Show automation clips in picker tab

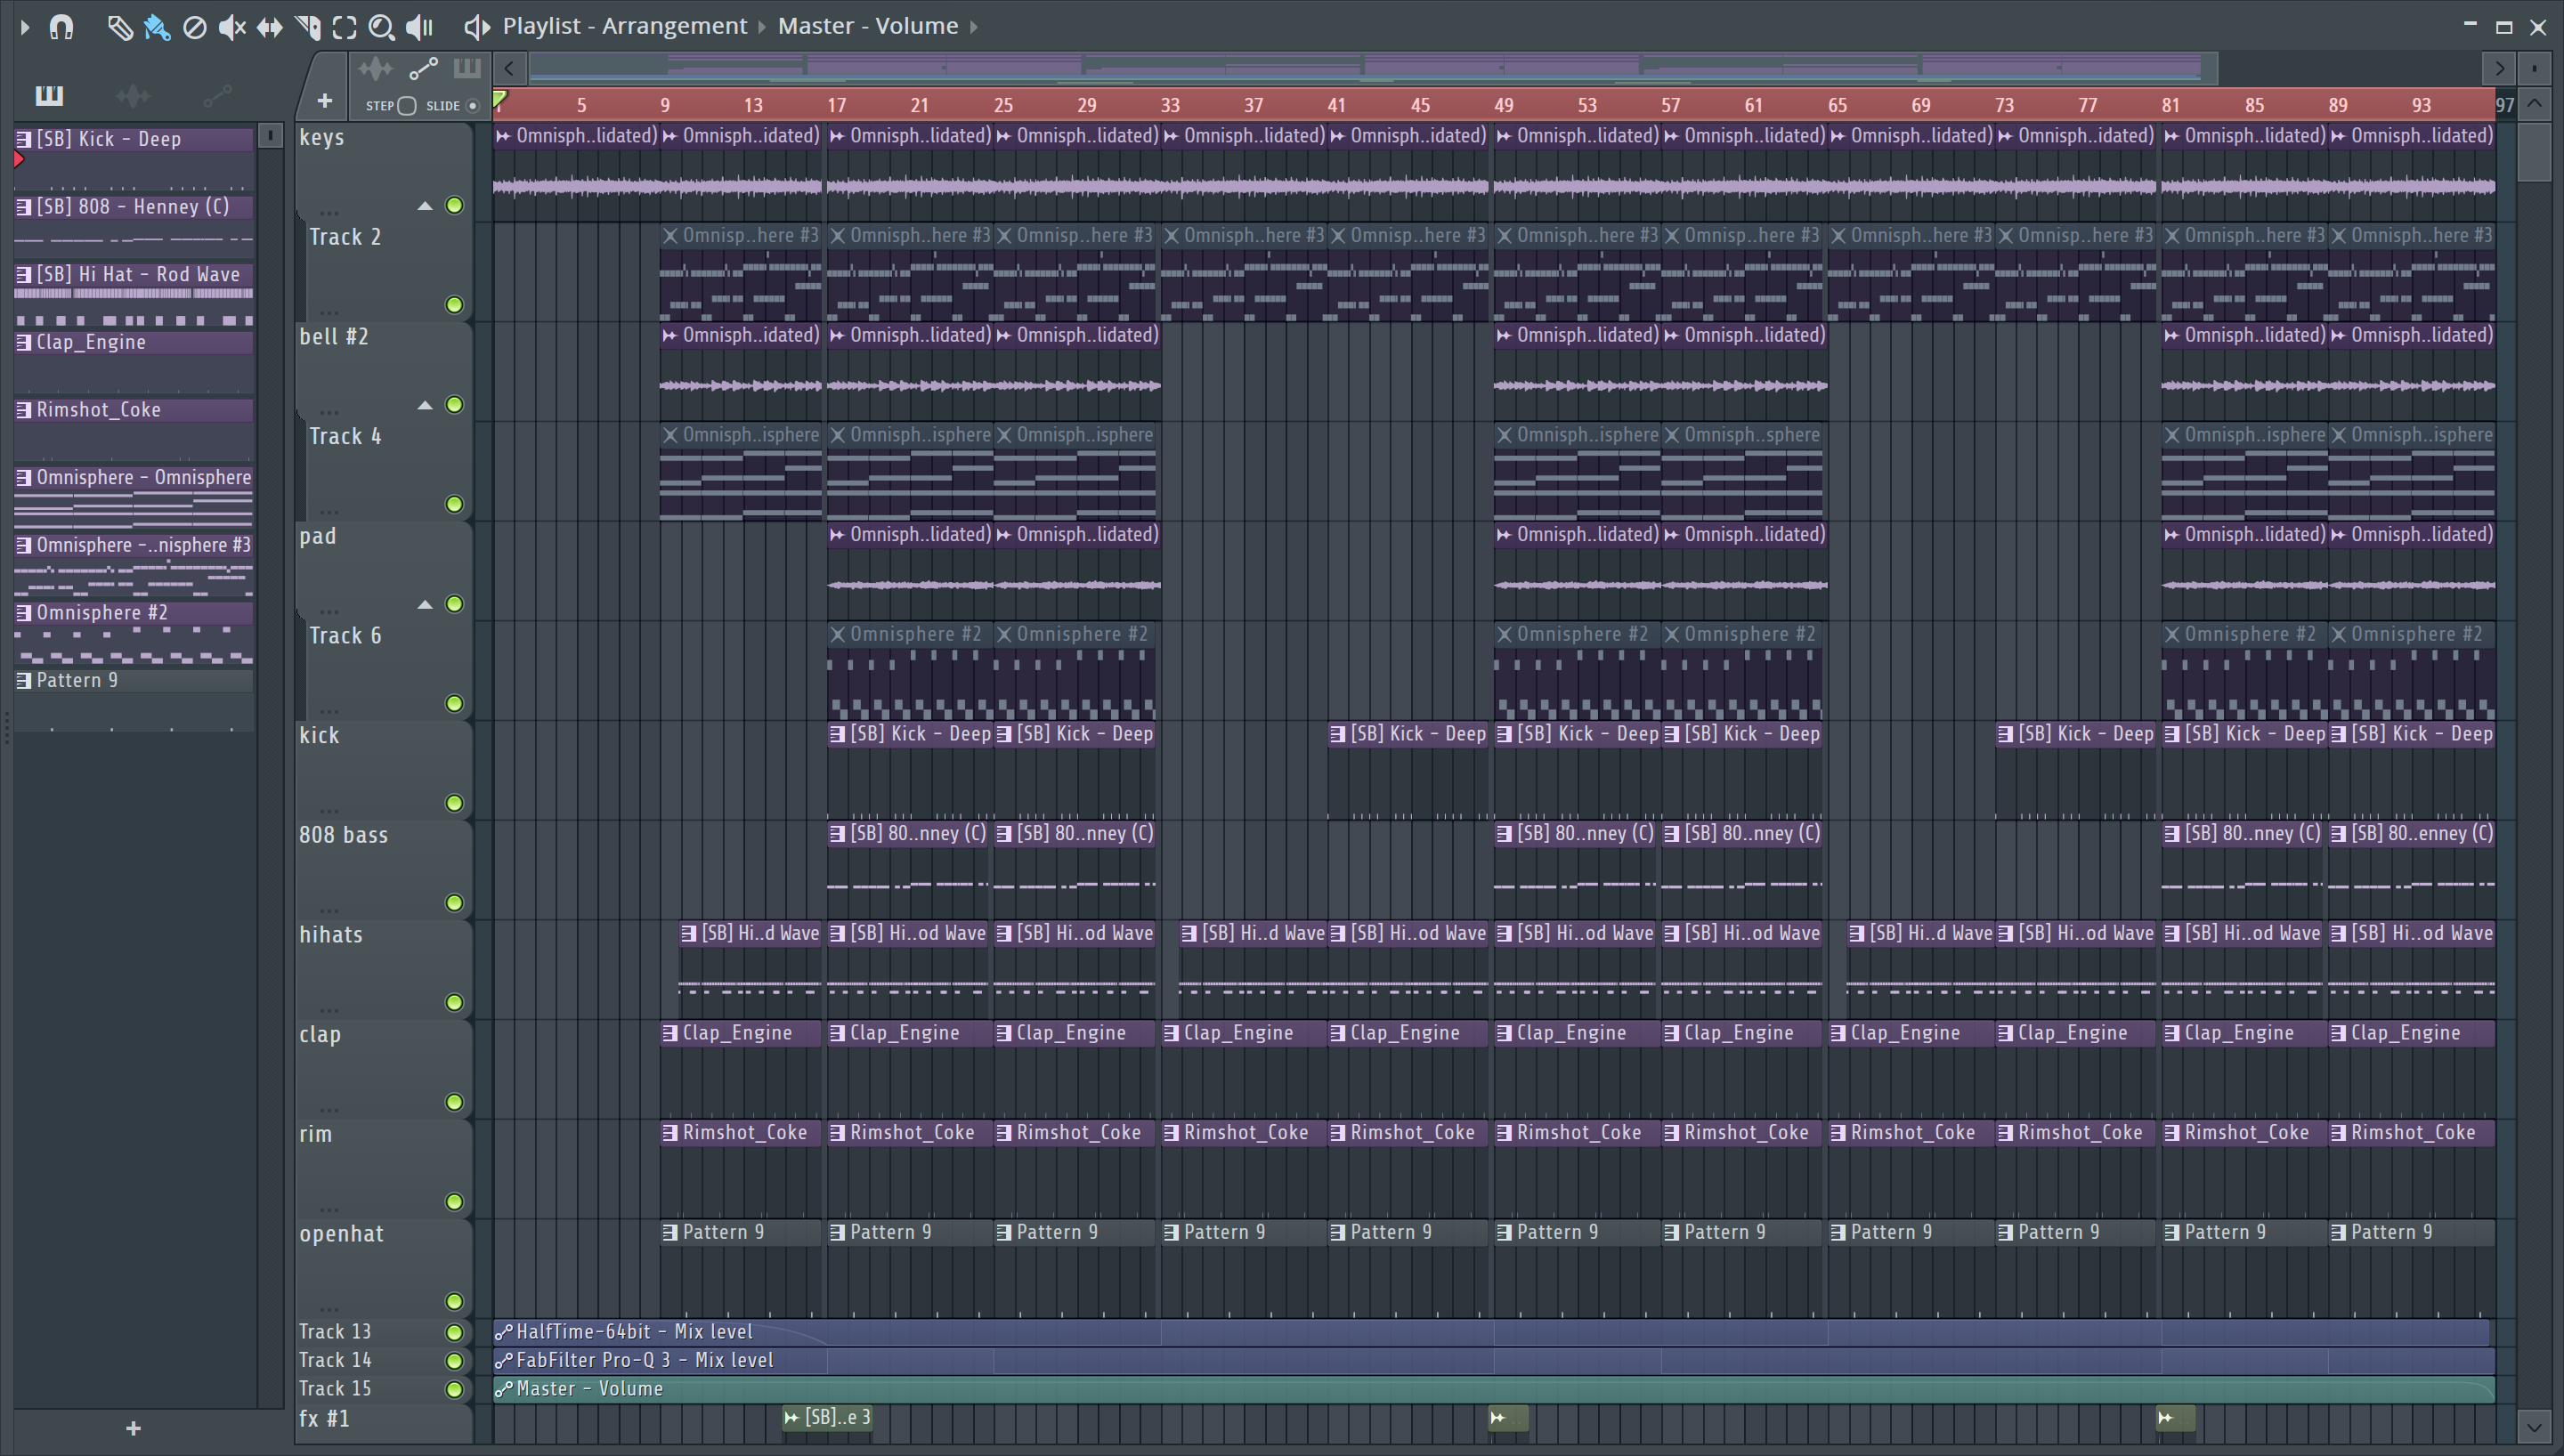[x=217, y=95]
